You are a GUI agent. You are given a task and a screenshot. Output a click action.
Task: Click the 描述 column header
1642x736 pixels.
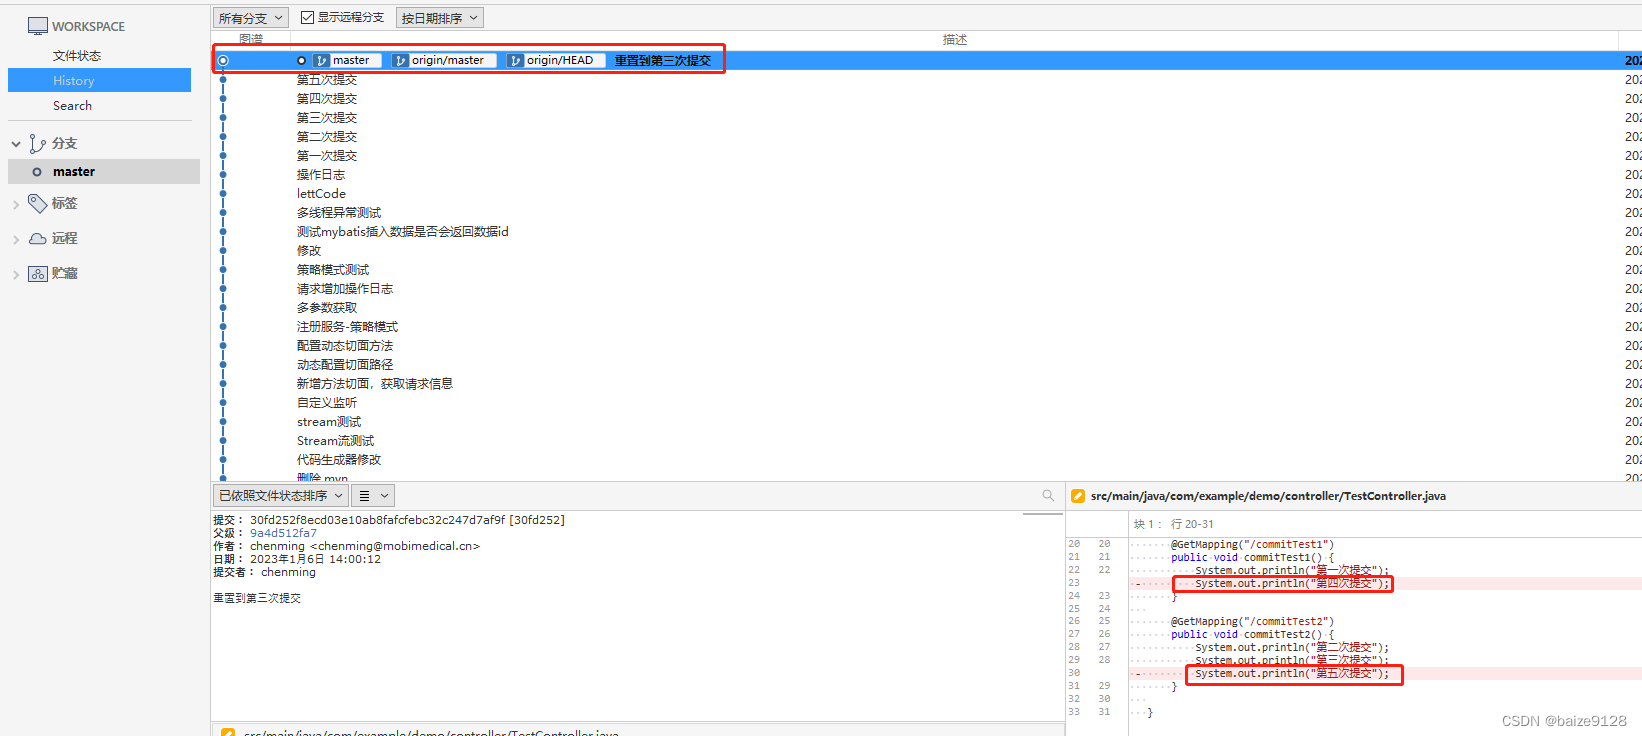pos(955,39)
